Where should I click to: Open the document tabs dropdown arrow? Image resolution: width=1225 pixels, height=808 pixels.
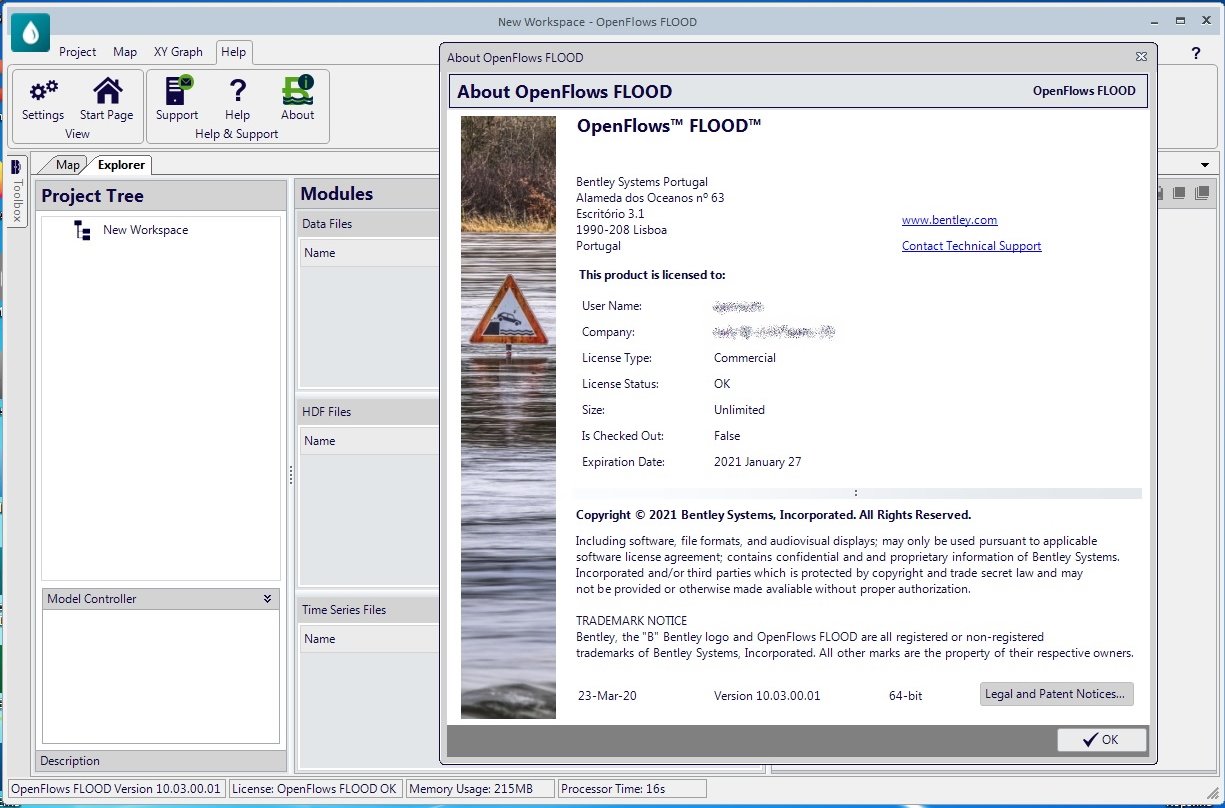1205,165
